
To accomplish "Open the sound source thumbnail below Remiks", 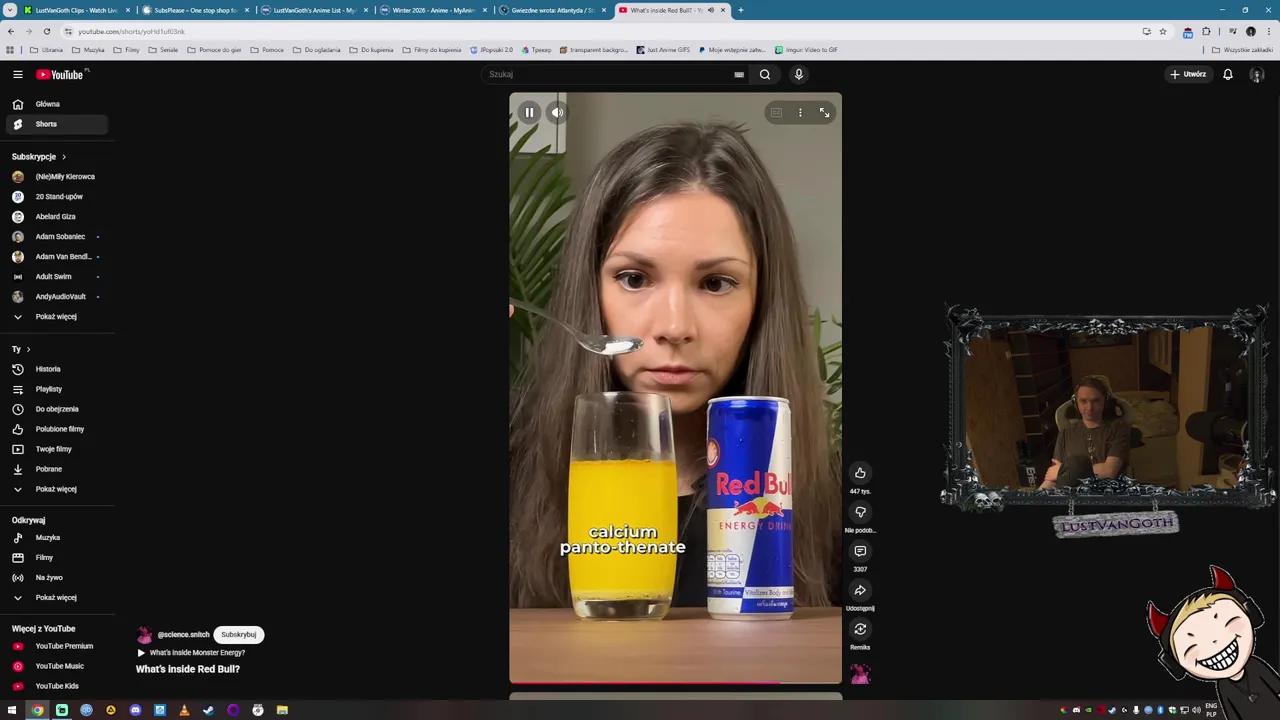I will point(860,674).
